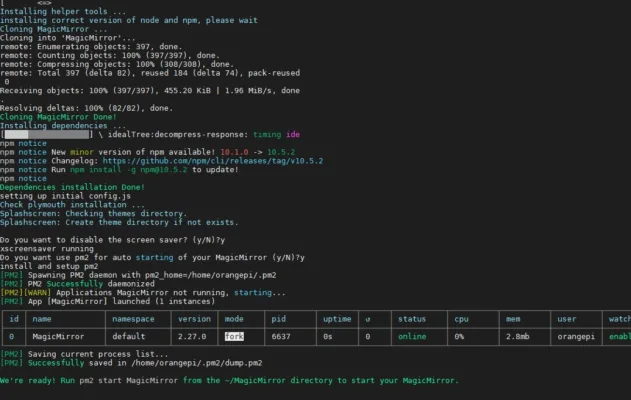Image resolution: width=631 pixels, height=400 pixels.
Task: Click 'Check plymouth installation' line
Action: (72, 205)
